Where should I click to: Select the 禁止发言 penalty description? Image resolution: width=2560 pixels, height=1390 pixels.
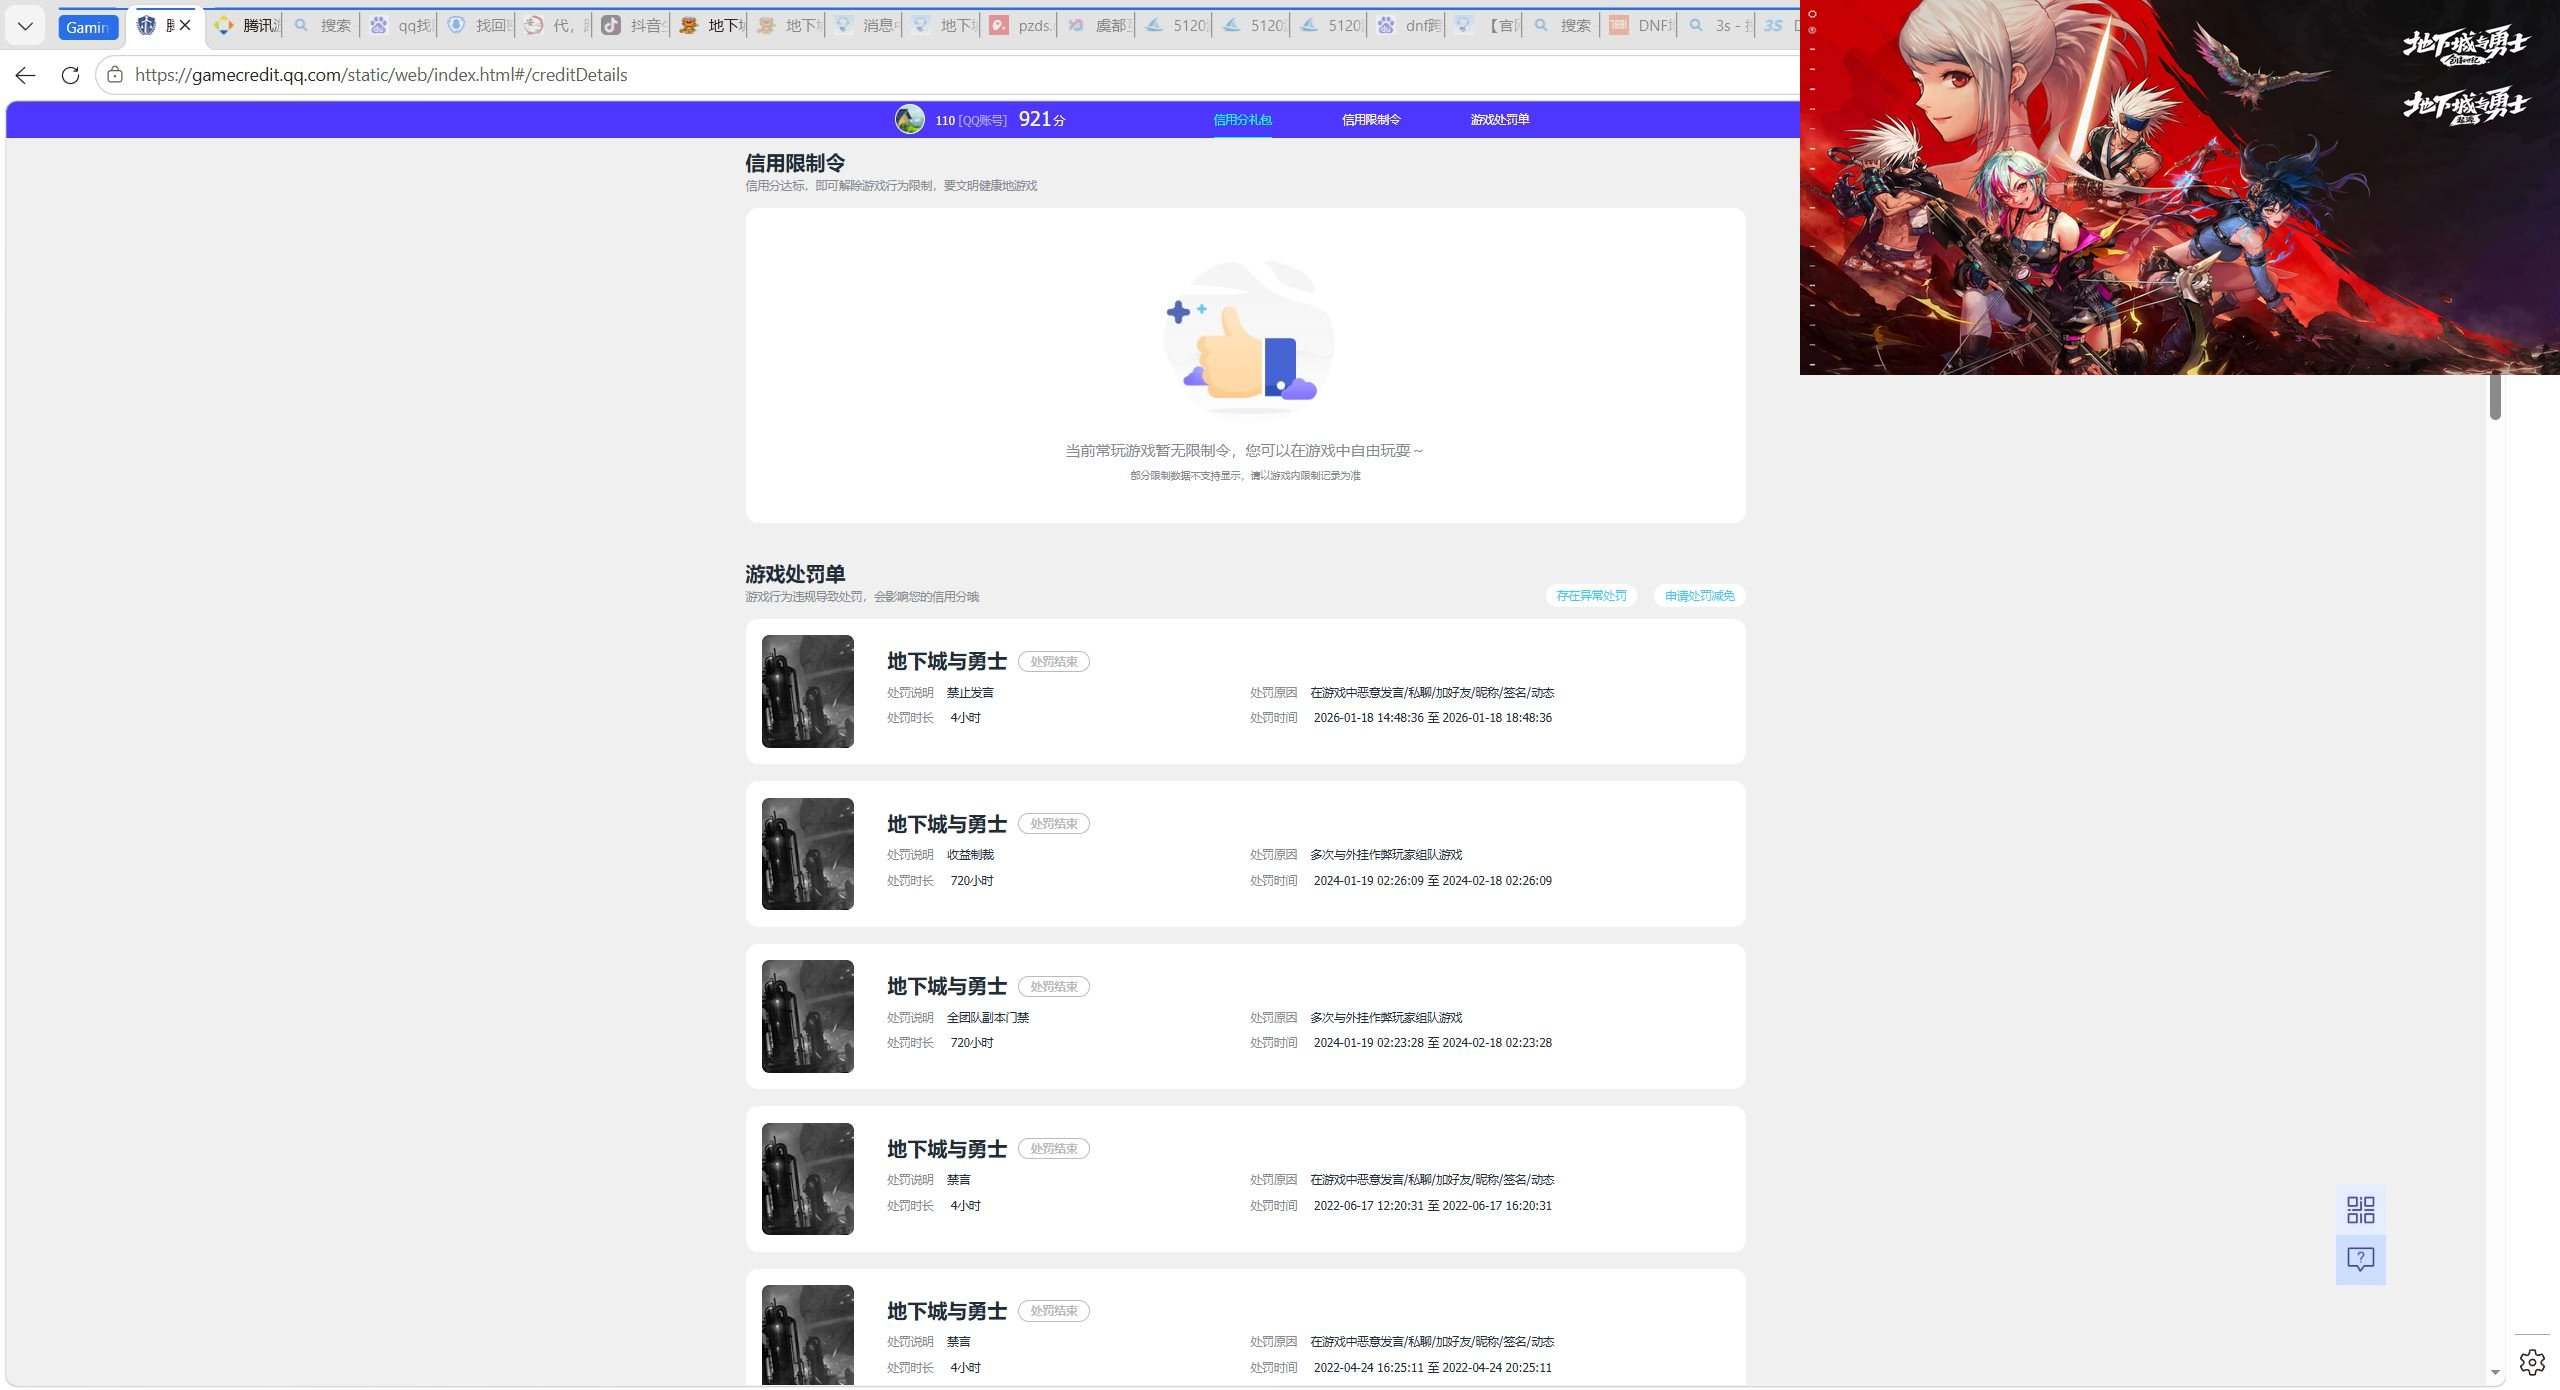point(970,693)
